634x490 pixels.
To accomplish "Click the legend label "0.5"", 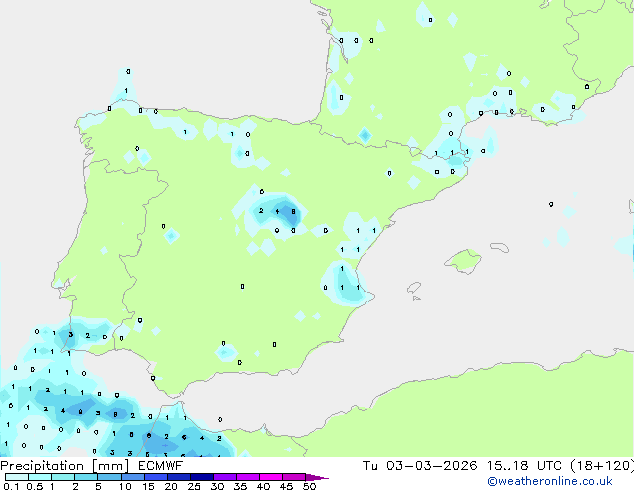I will point(35,486).
